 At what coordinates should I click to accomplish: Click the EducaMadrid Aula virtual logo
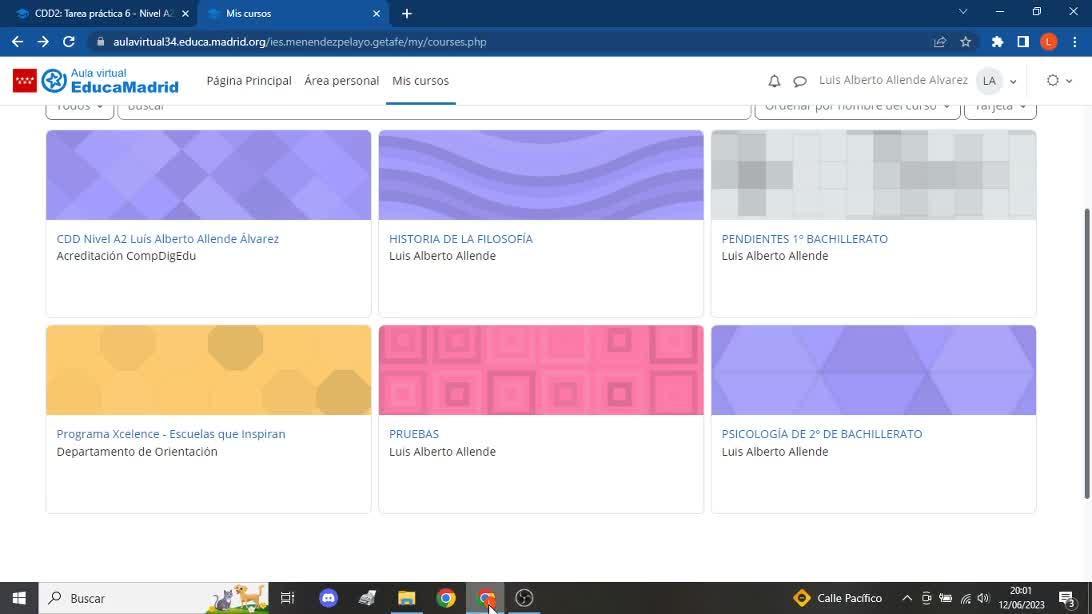tap(96, 81)
